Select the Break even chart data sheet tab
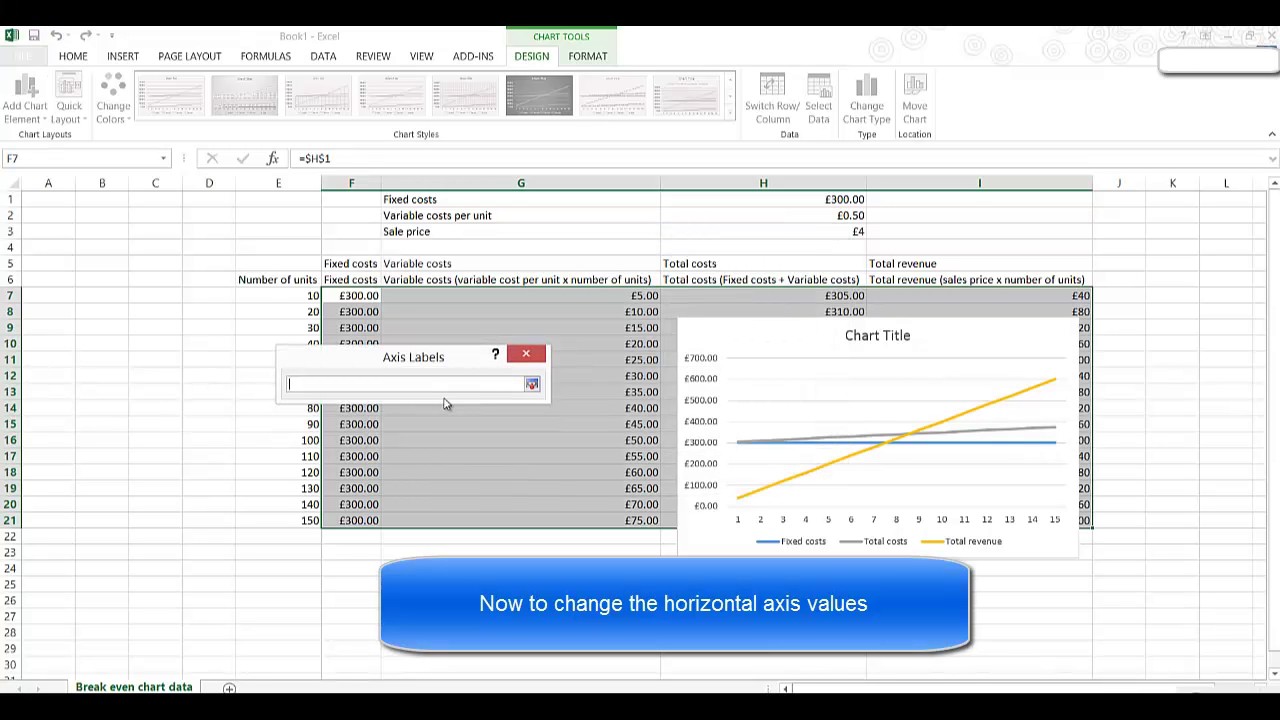 [x=134, y=687]
